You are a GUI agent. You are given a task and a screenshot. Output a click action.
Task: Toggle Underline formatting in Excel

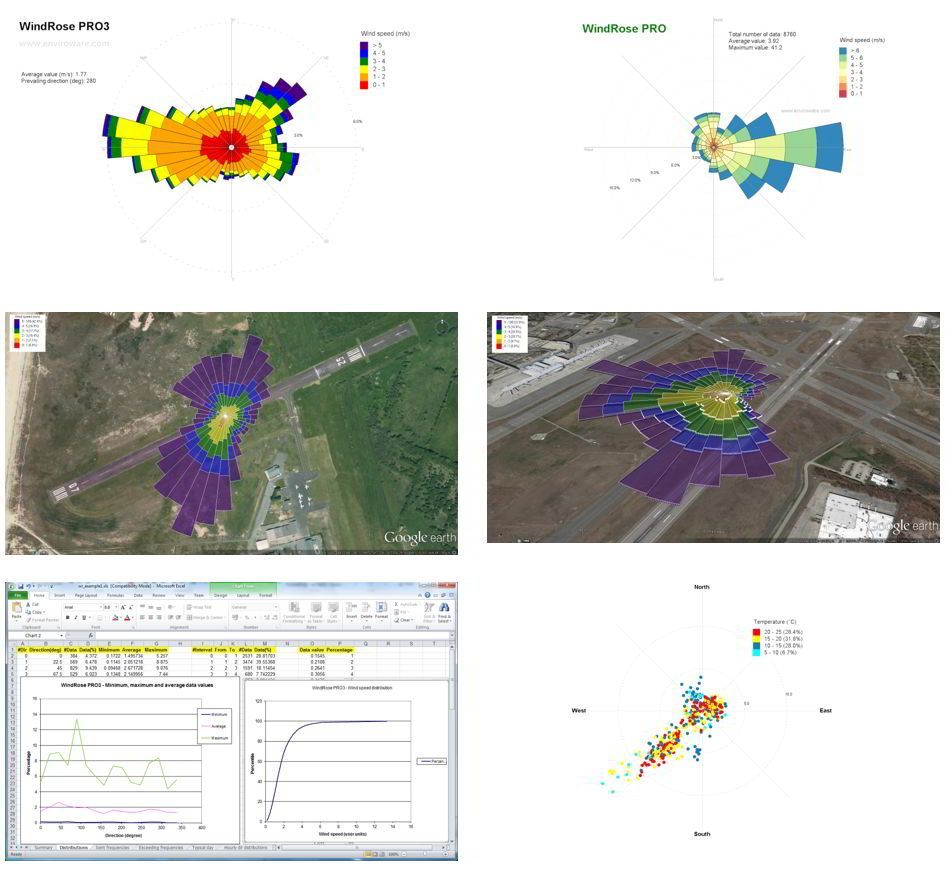(x=84, y=617)
